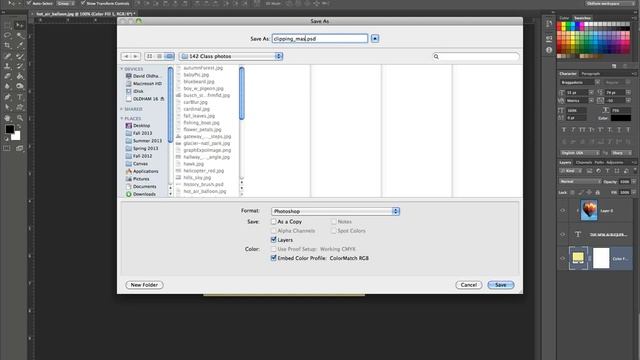This screenshot has width=640, height=360.
Task: Collapse the PLACES sidebar section
Action: click(x=122, y=118)
